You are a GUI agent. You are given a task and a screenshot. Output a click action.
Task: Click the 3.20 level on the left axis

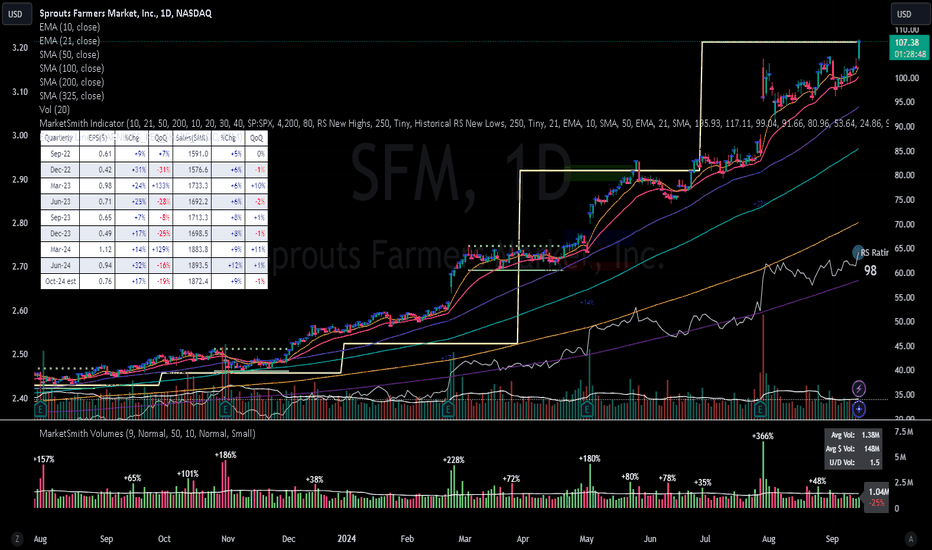(x=20, y=48)
